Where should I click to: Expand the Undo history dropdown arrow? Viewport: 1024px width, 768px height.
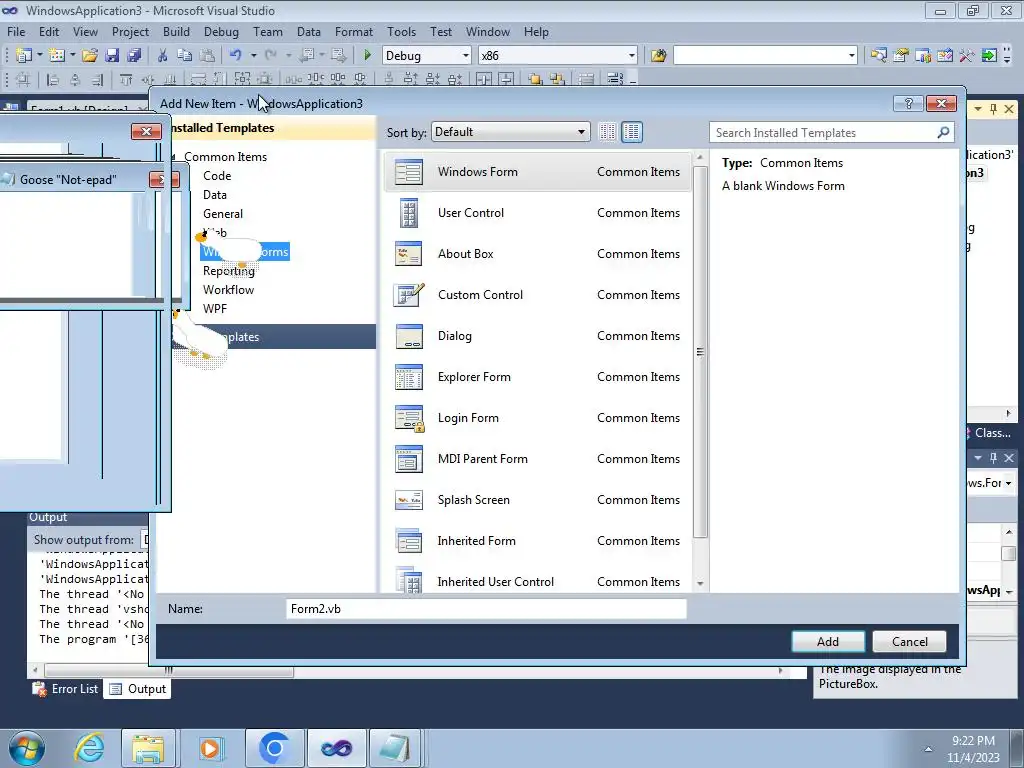[x=253, y=56]
